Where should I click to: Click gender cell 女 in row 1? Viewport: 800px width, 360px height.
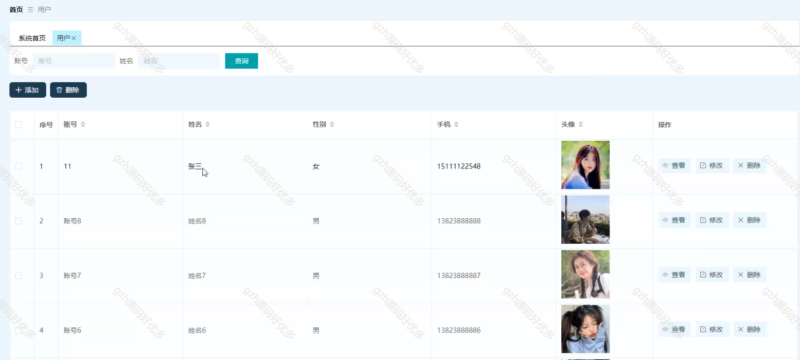[316, 166]
